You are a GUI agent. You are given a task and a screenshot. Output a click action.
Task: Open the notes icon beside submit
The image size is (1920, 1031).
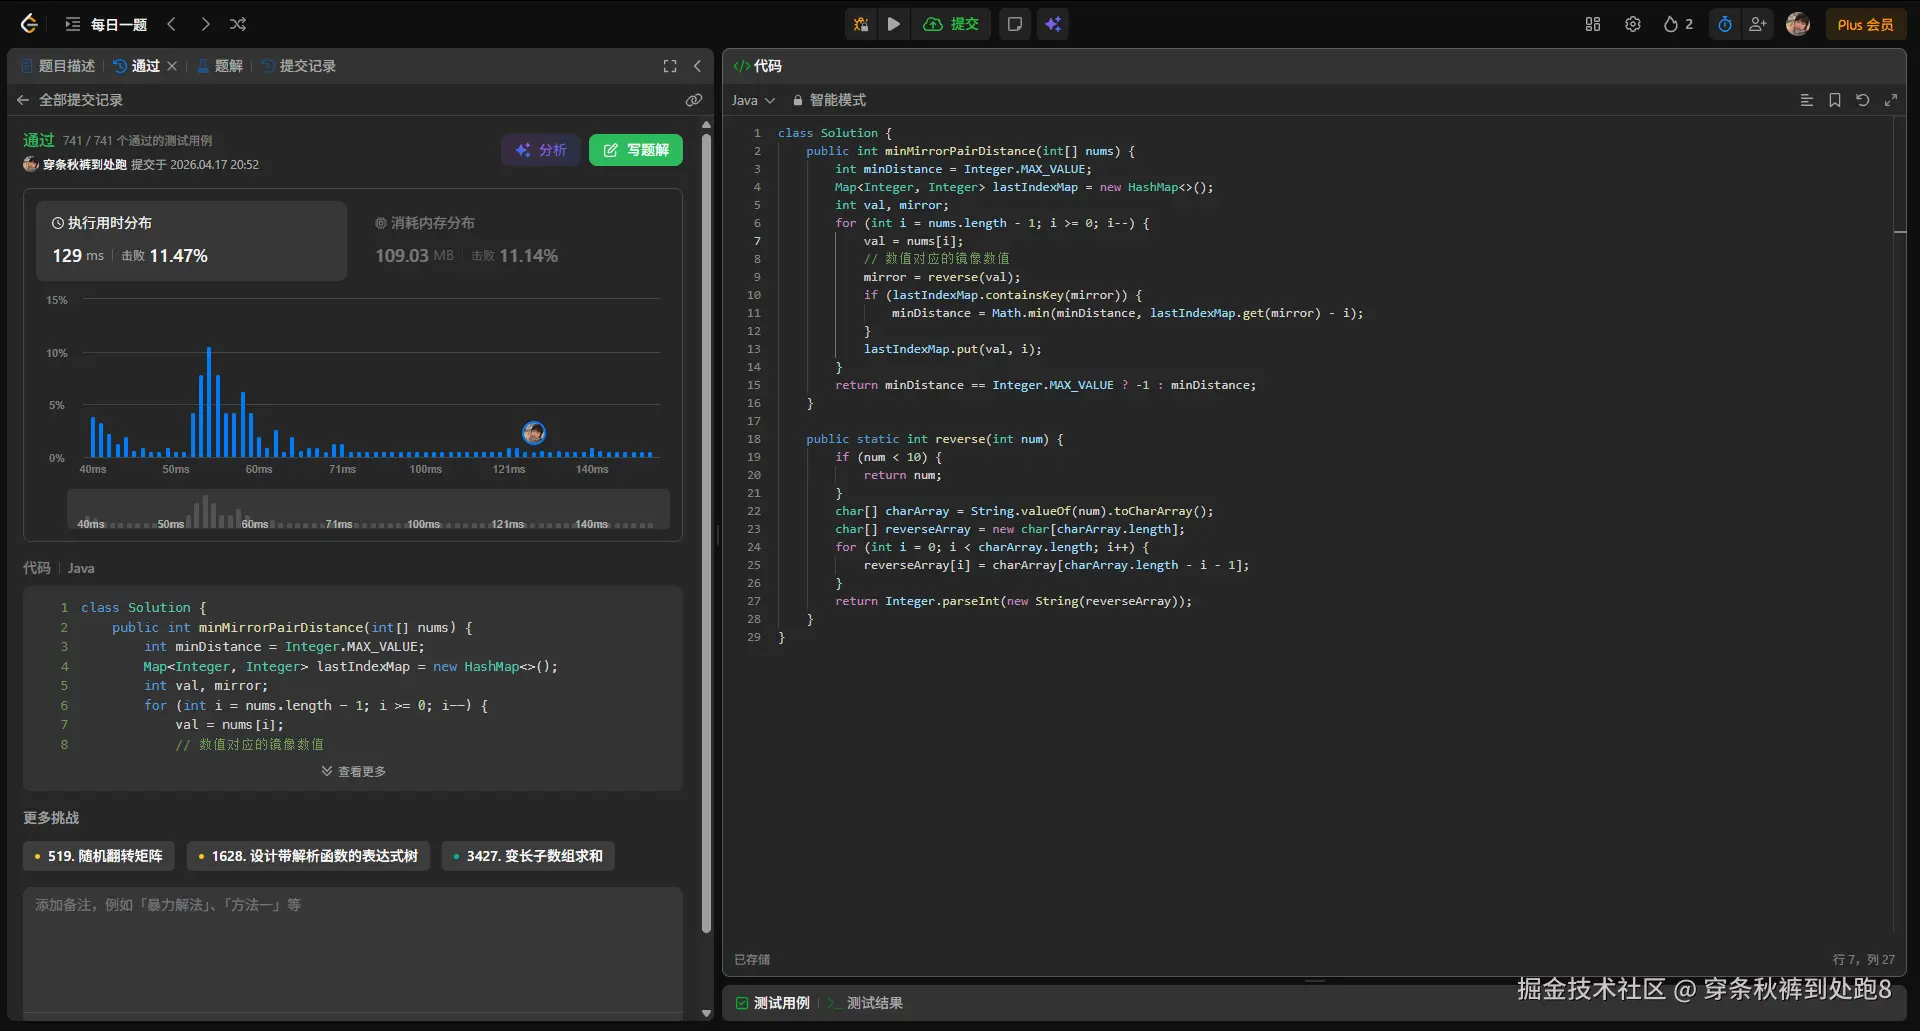click(x=1015, y=24)
